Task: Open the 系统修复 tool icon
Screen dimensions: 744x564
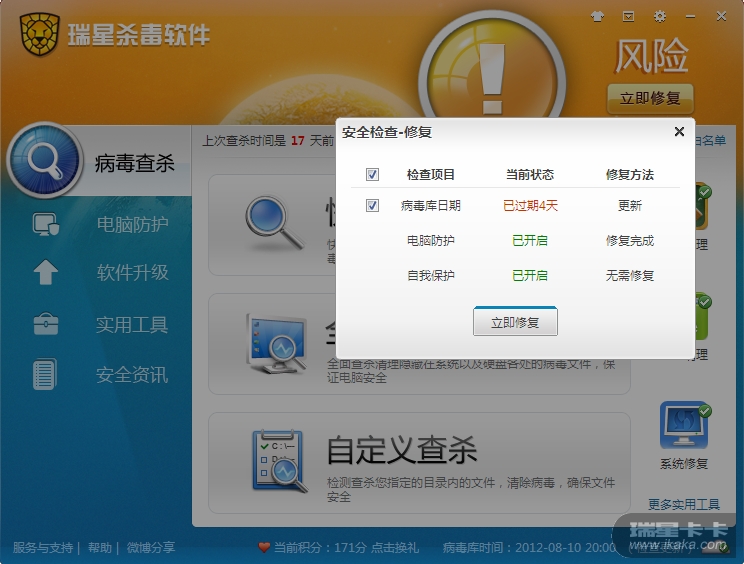Action: tap(684, 426)
